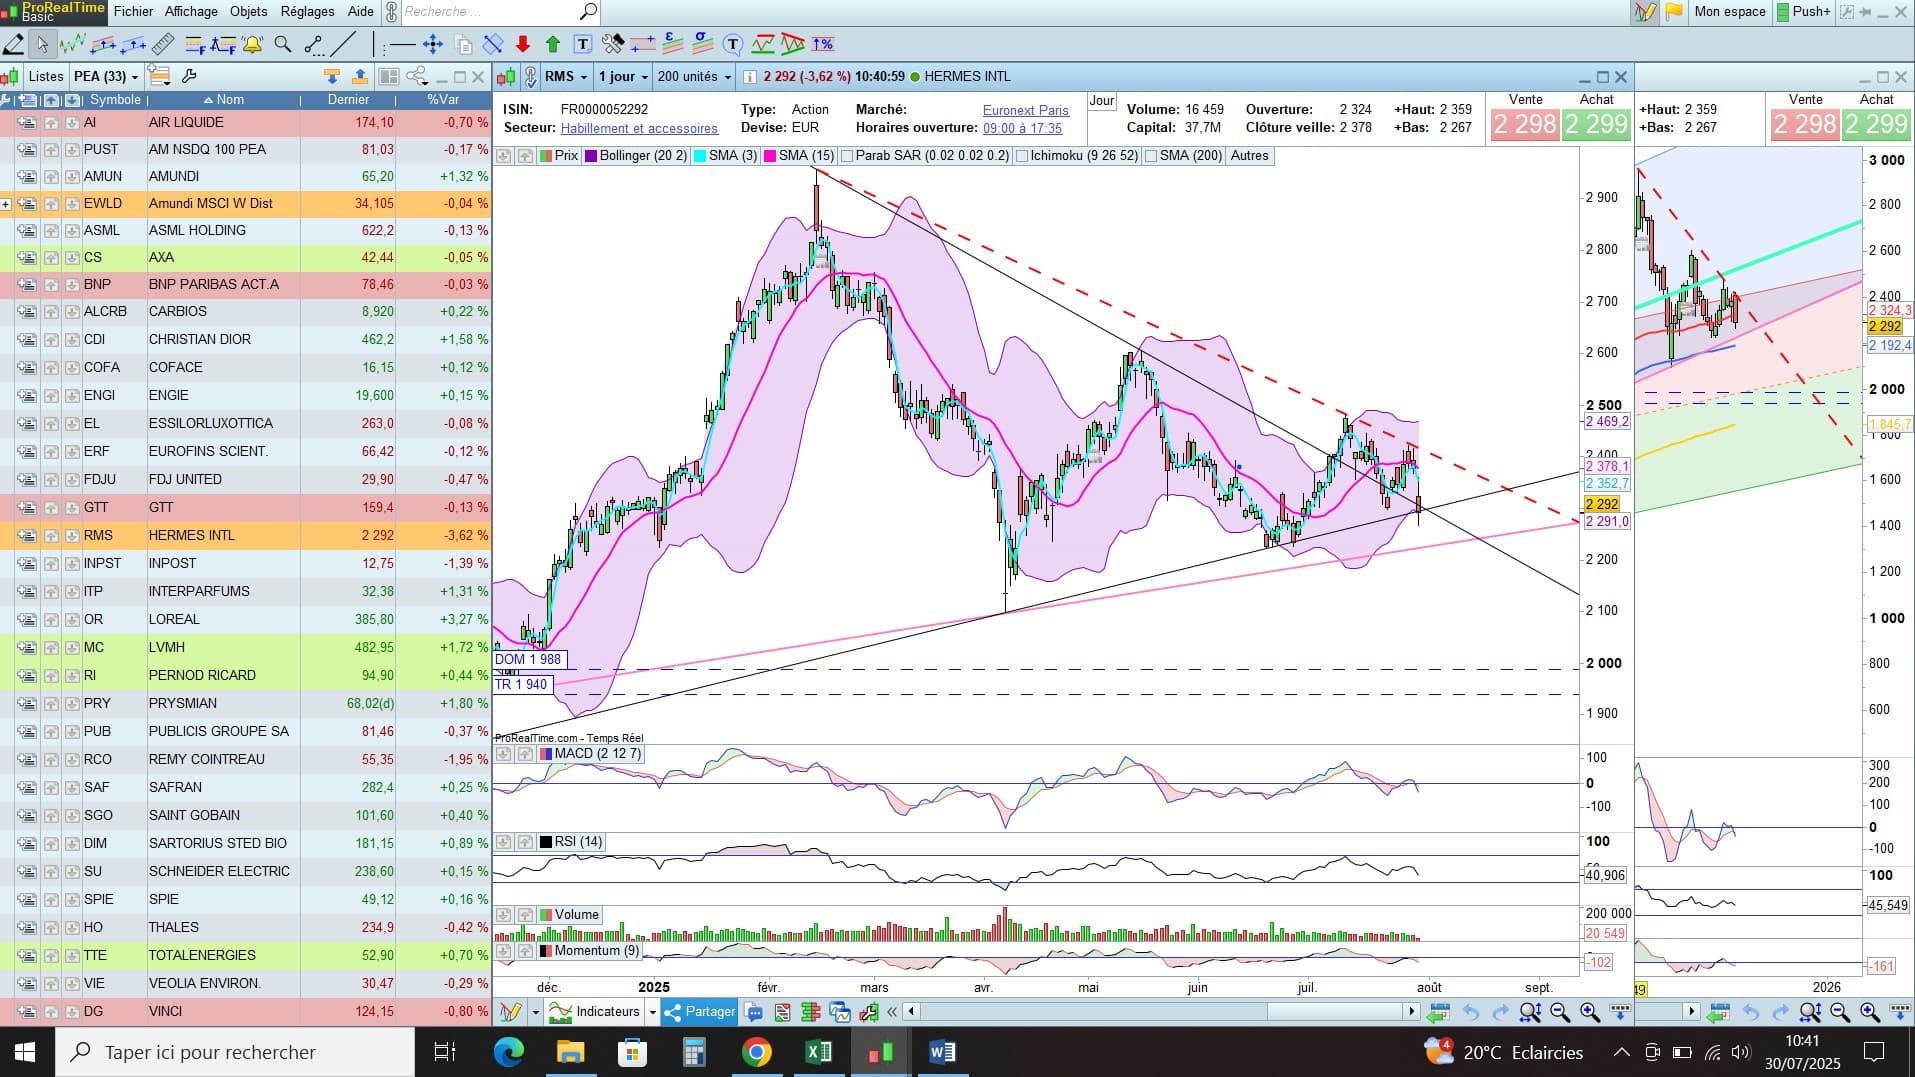The width and height of the screenshot is (1915, 1077).
Task: Click the Partager button
Action: point(699,1012)
